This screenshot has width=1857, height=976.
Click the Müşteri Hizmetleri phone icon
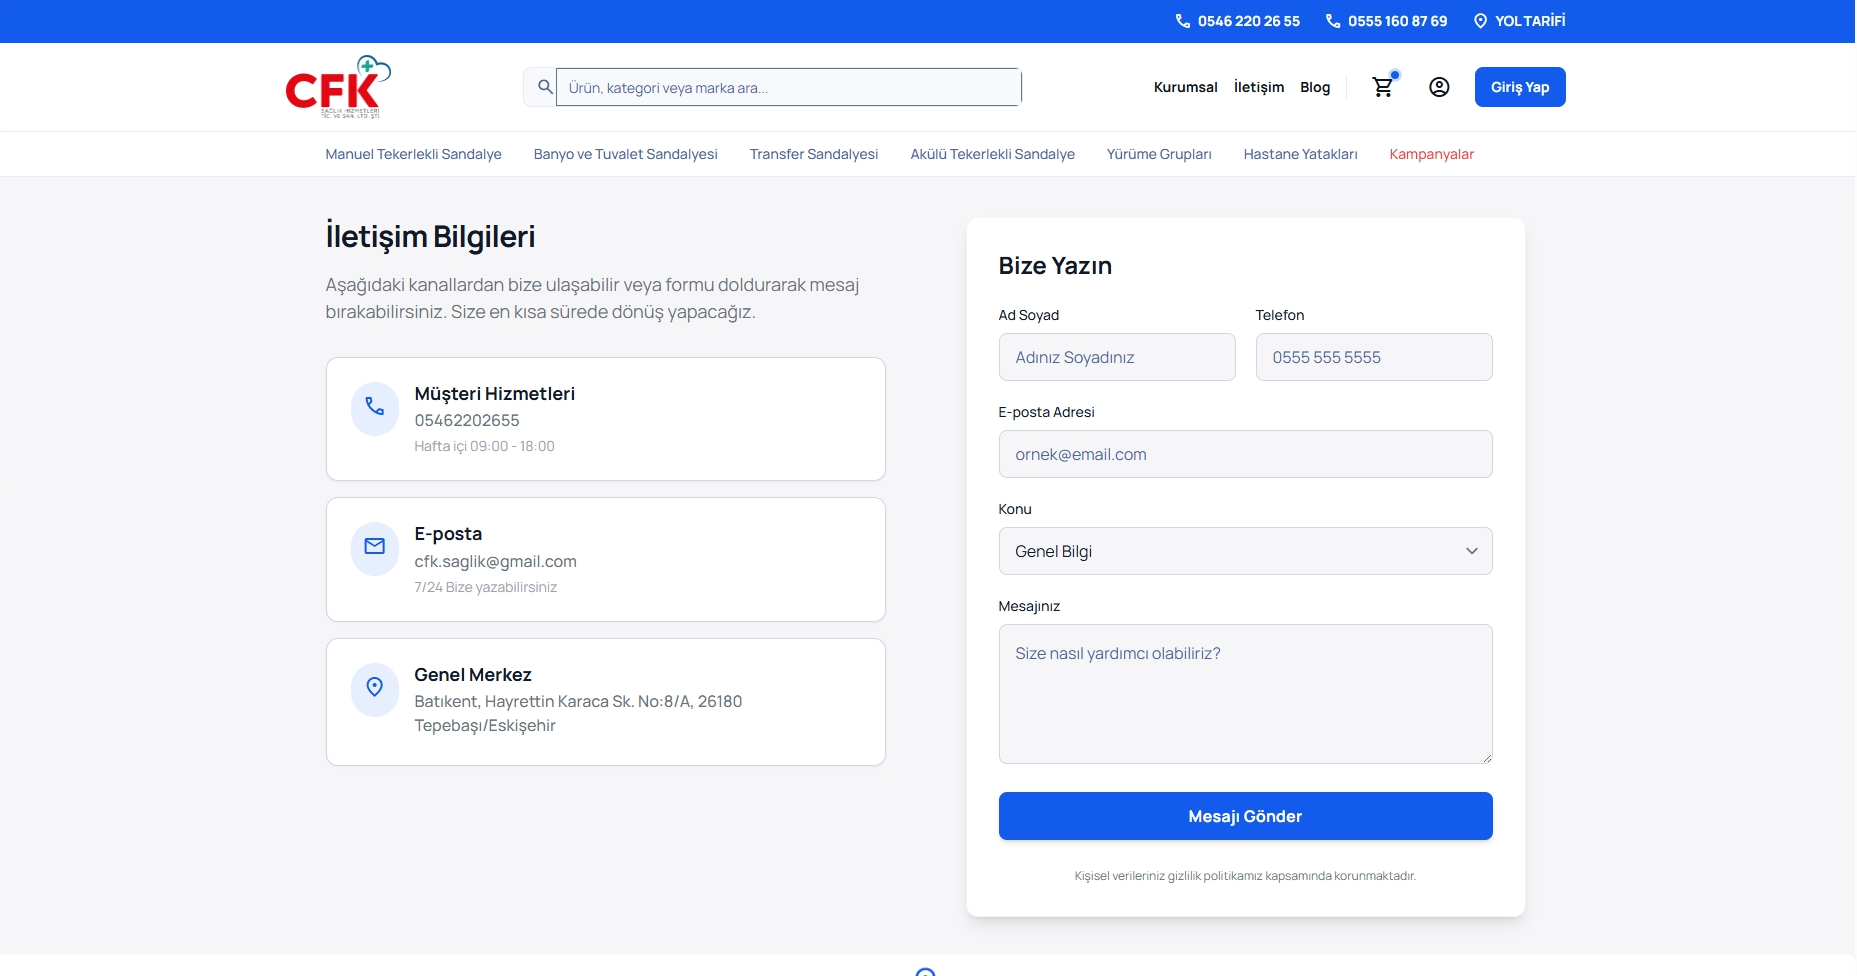[374, 407]
